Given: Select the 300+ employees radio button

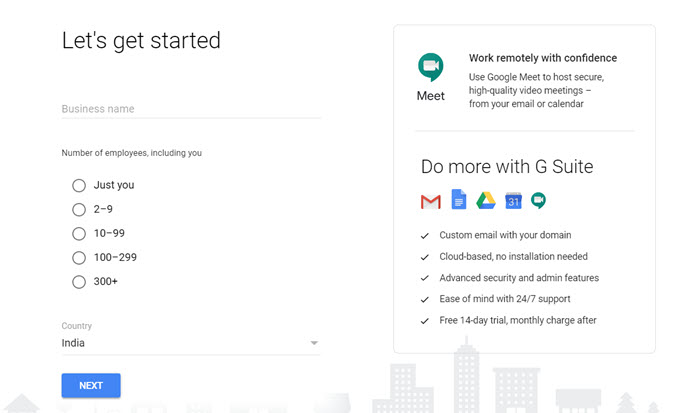Looking at the screenshot, I should [79, 282].
